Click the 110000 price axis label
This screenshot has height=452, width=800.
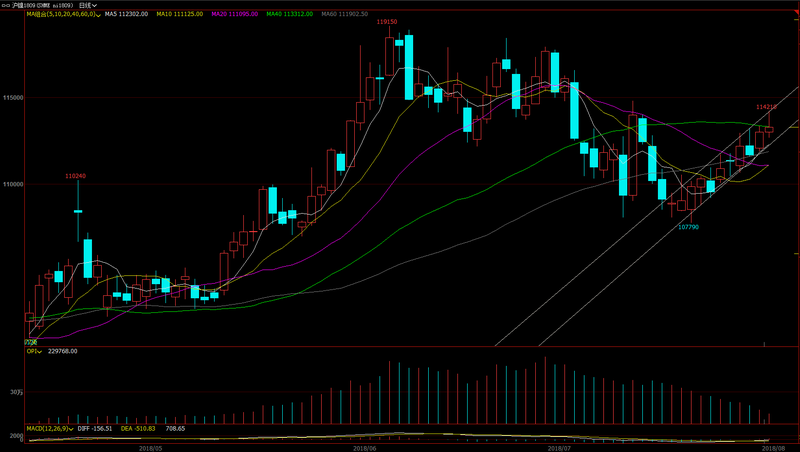[x=13, y=184]
